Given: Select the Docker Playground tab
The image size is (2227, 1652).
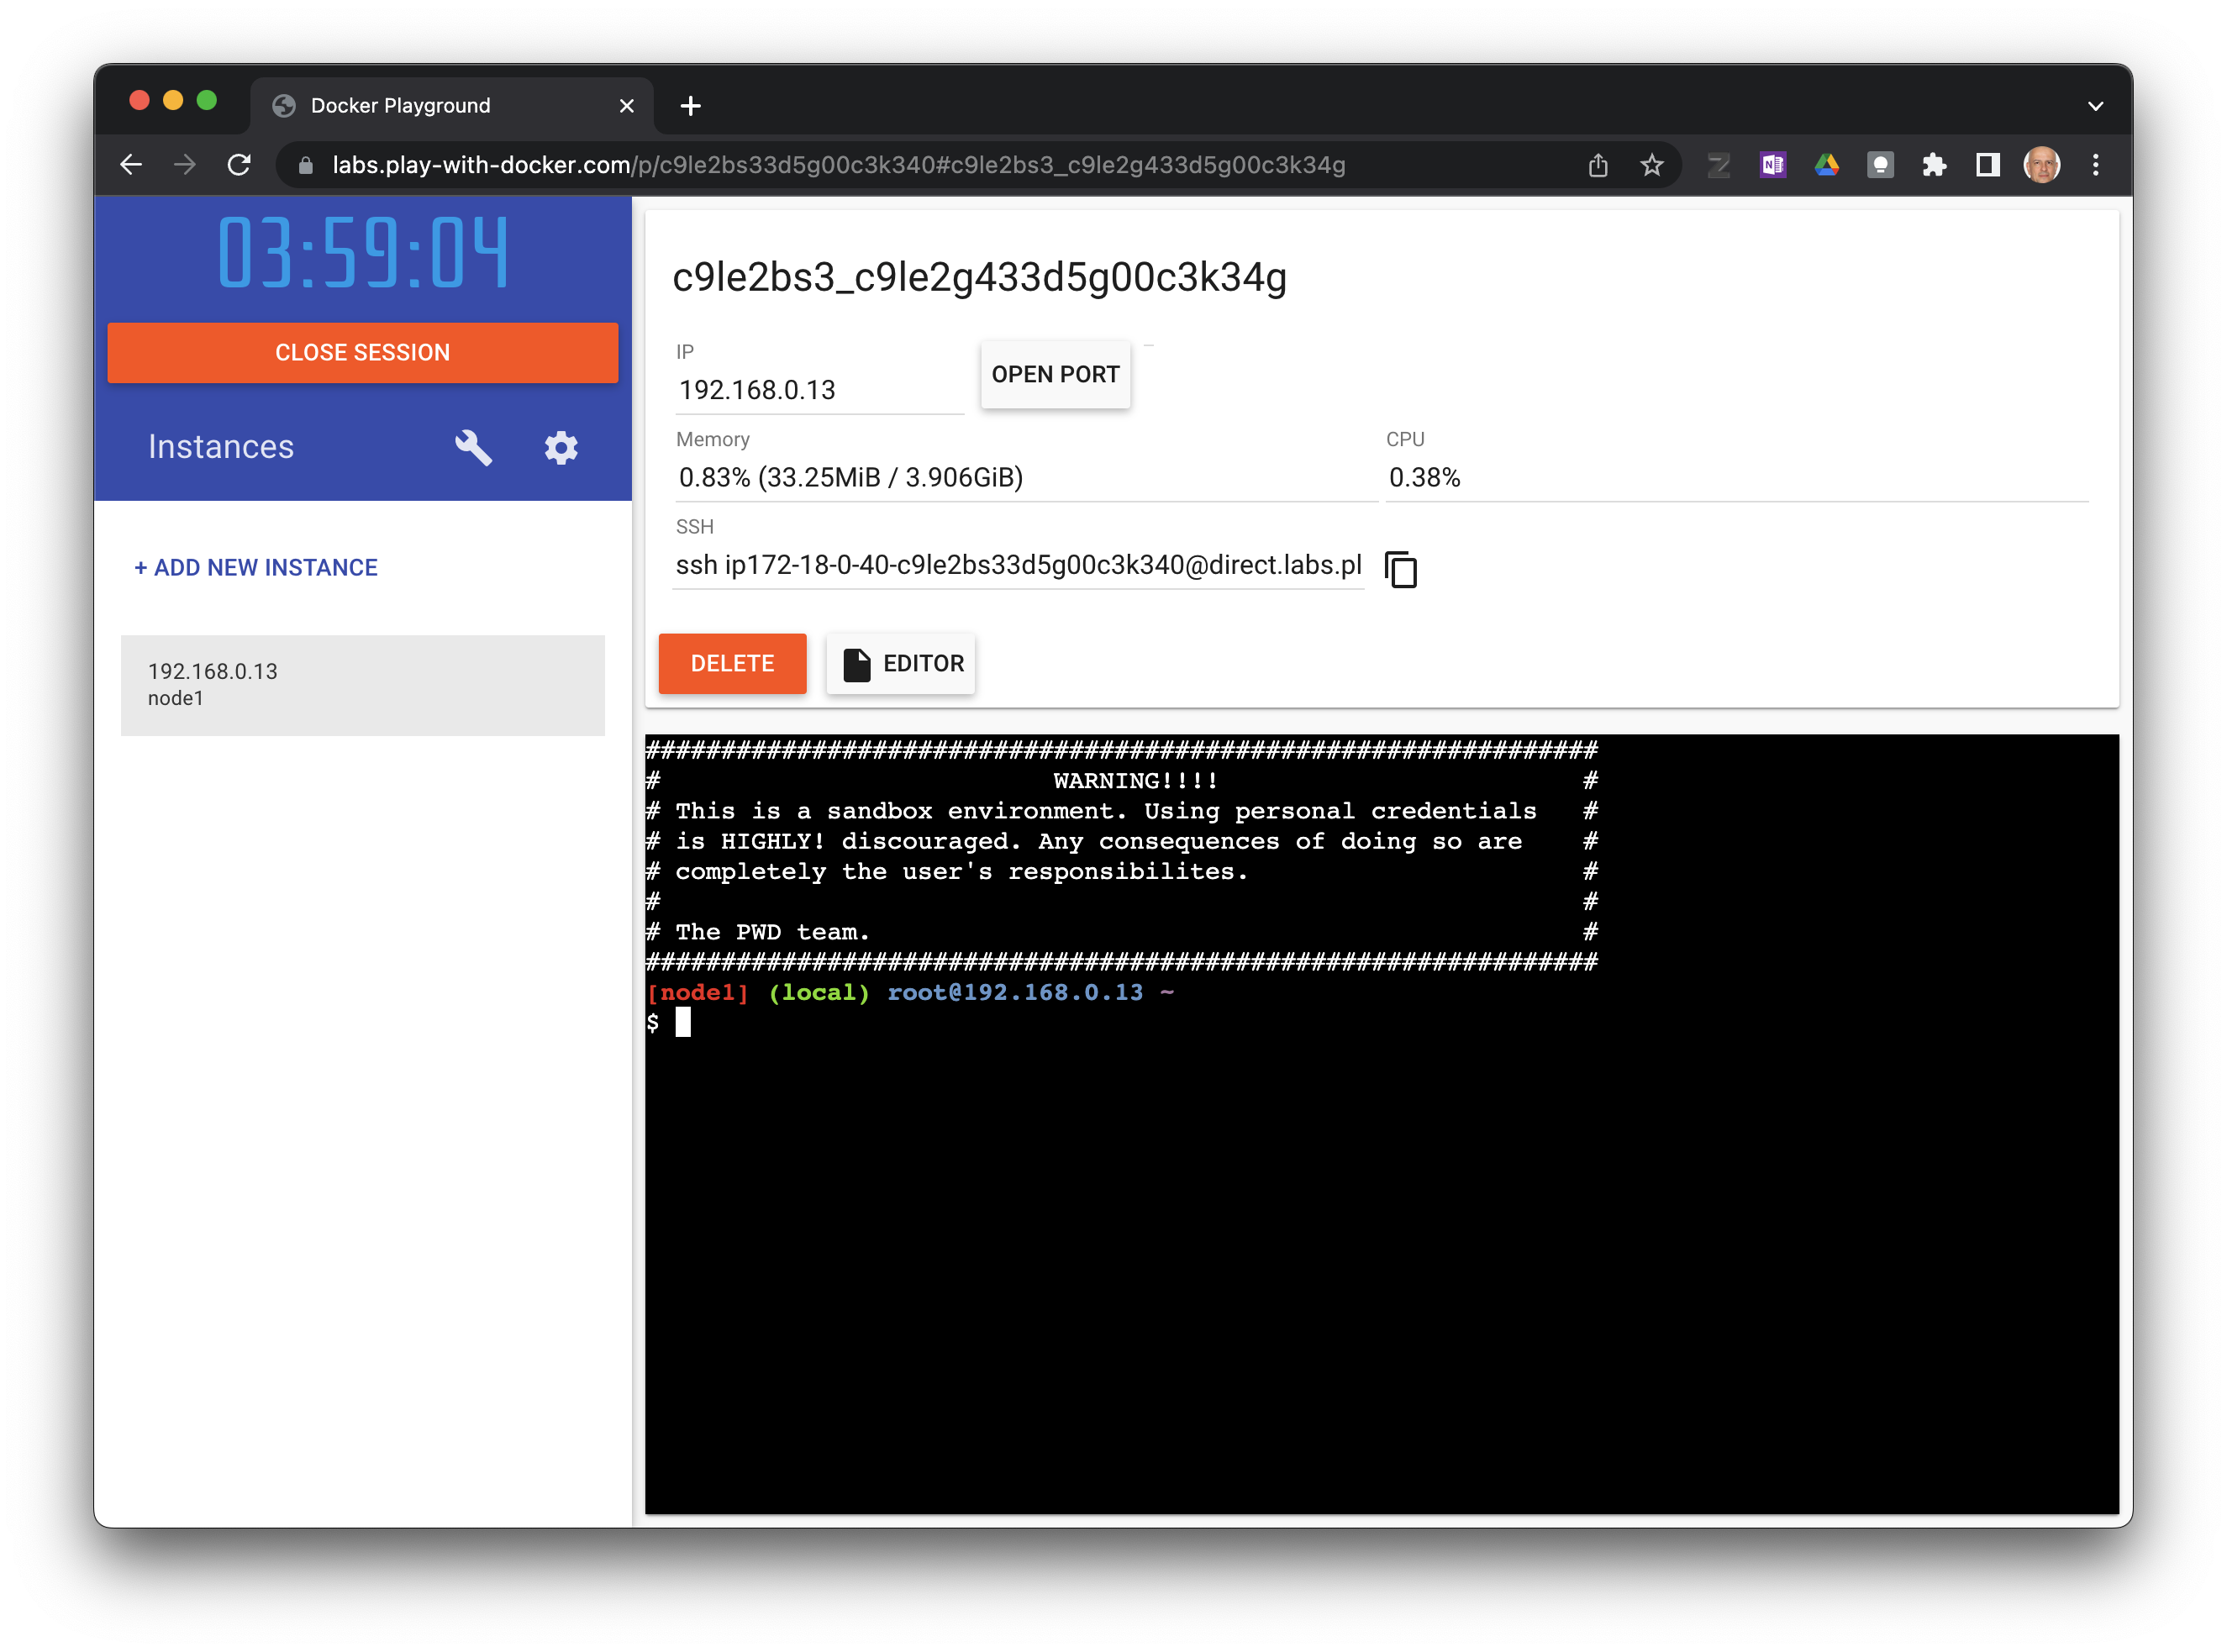Looking at the screenshot, I should (x=400, y=106).
